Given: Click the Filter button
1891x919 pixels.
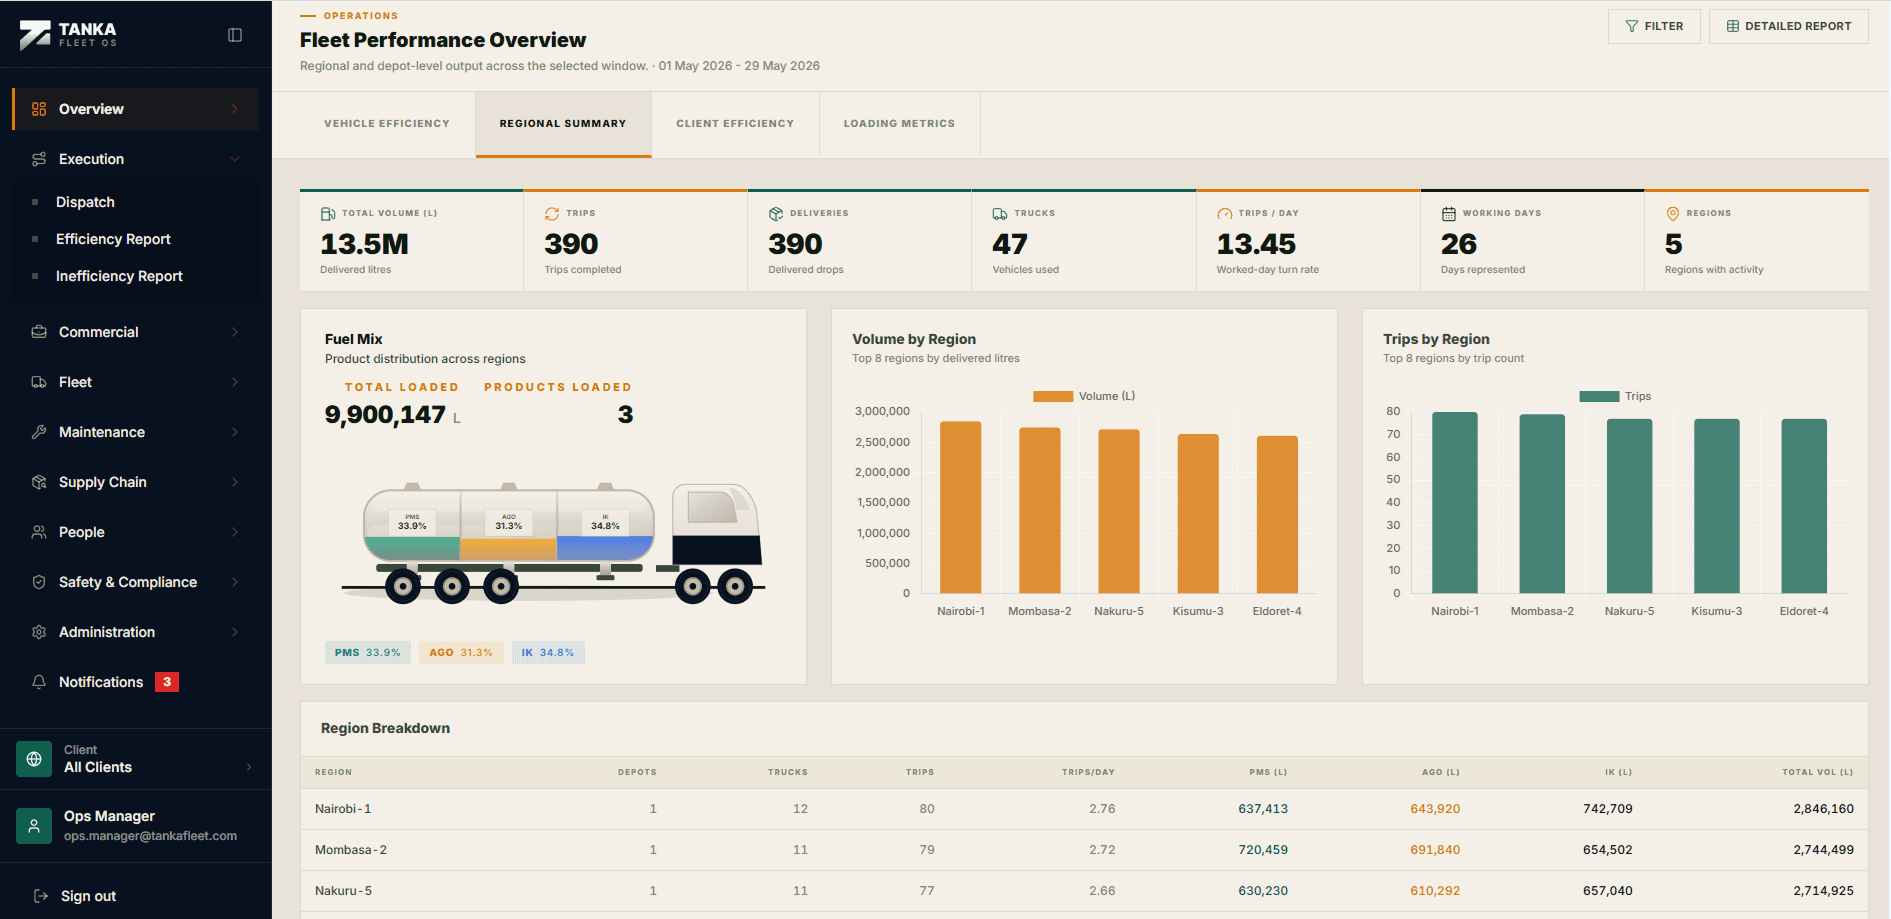Looking at the screenshot, I should click(x=1654, y=26).
